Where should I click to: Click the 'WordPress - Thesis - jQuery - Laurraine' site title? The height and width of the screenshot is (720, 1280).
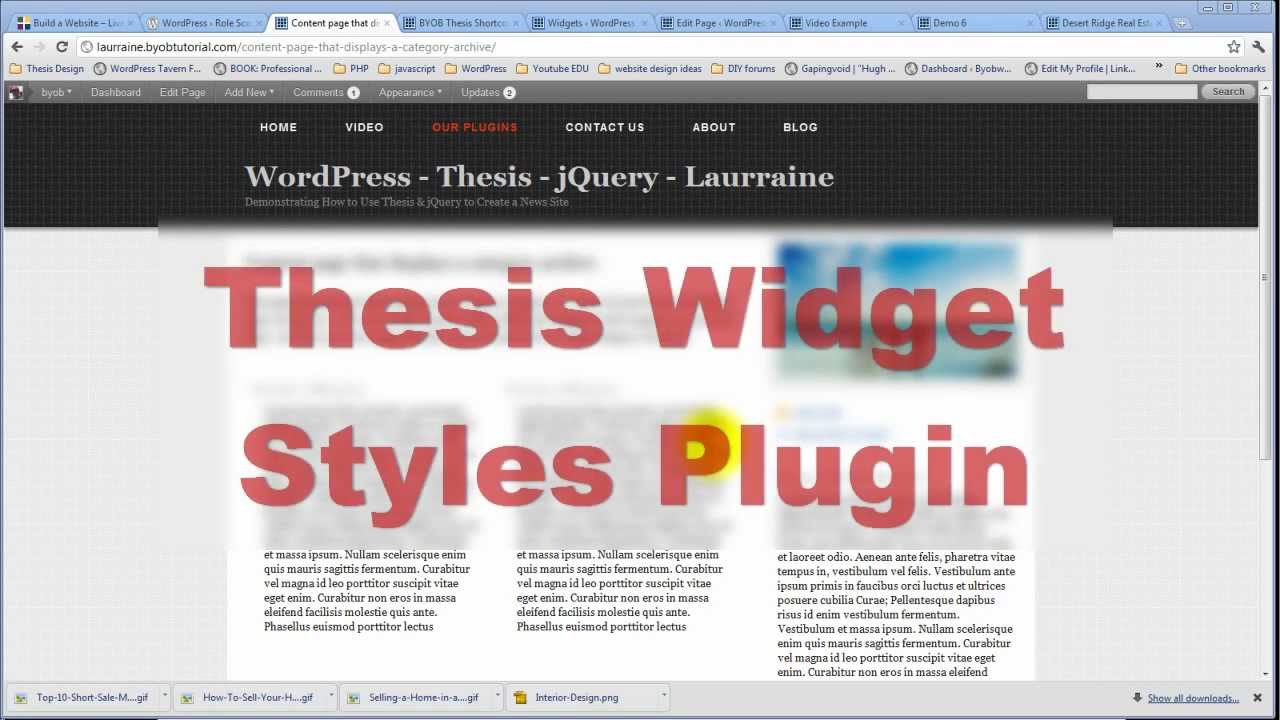point(539,177)
